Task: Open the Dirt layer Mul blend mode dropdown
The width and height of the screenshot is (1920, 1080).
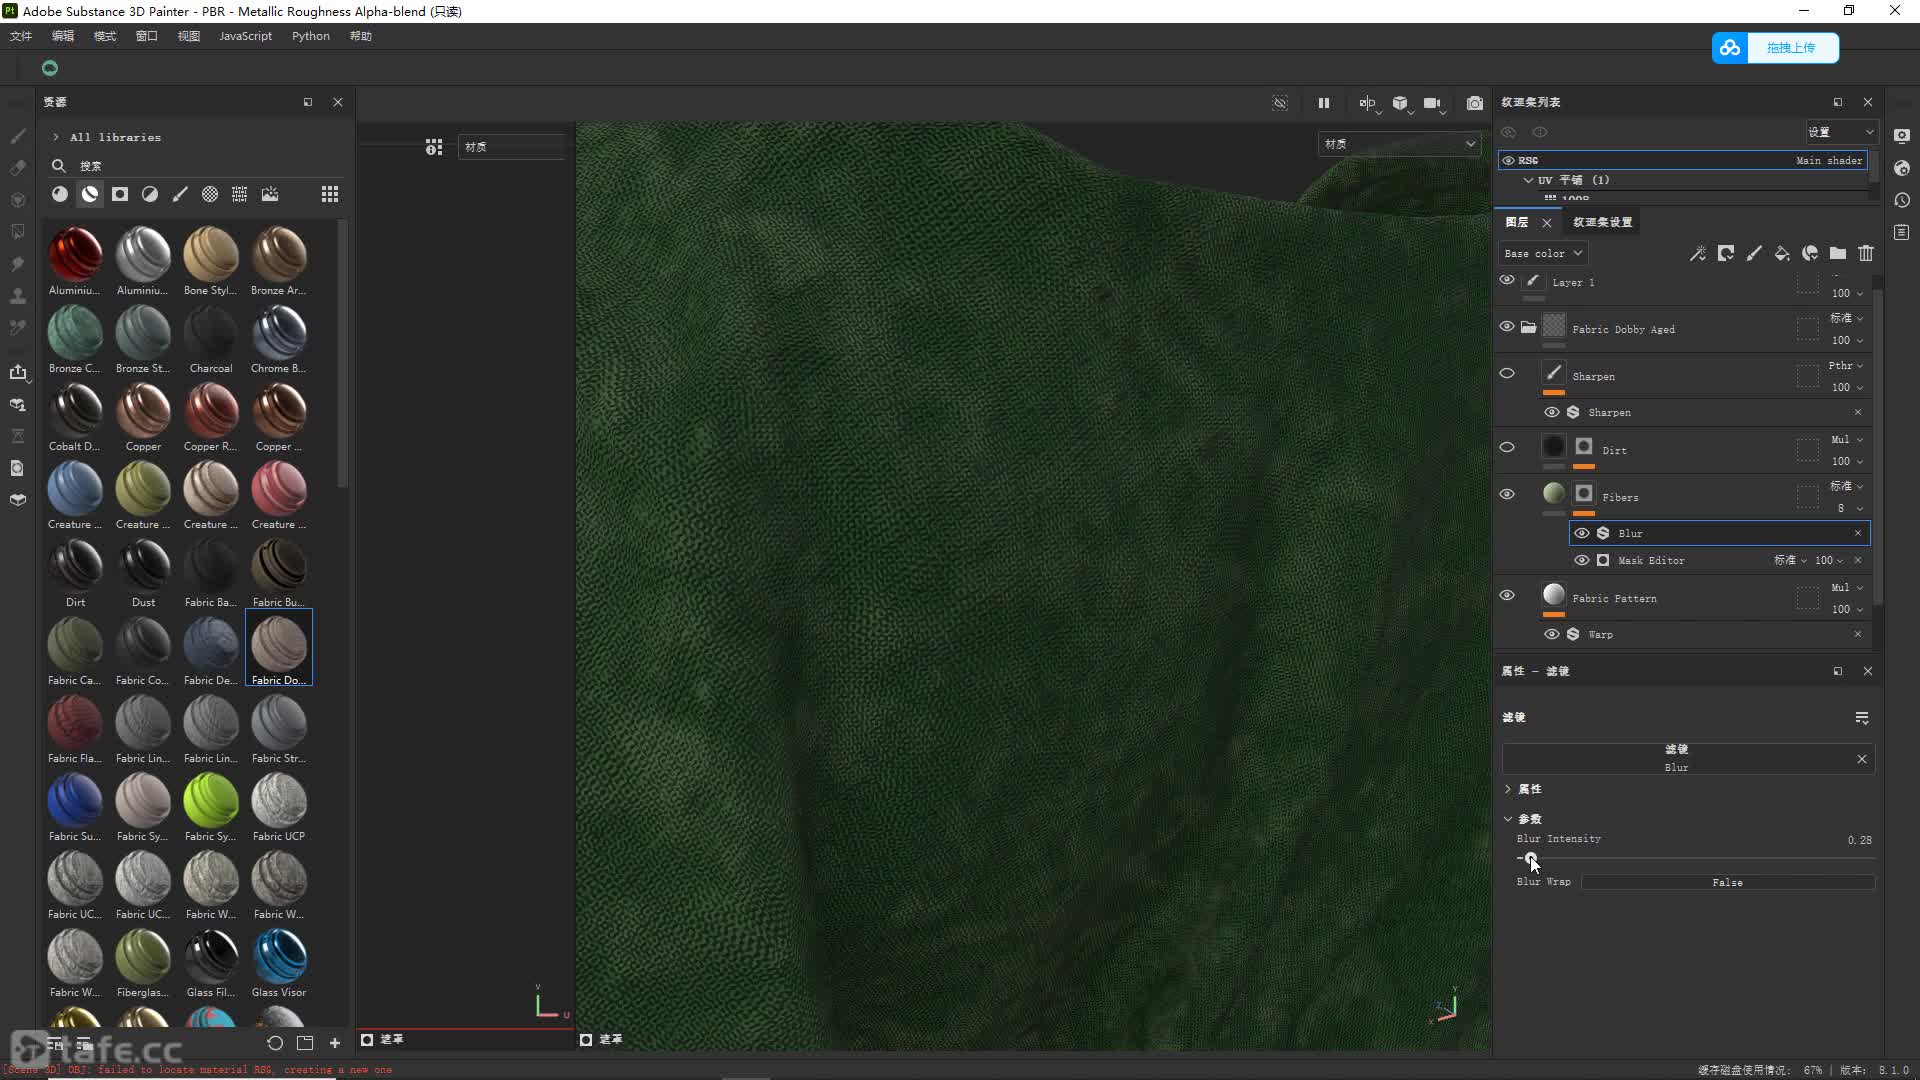Action: pos(1847,440)
